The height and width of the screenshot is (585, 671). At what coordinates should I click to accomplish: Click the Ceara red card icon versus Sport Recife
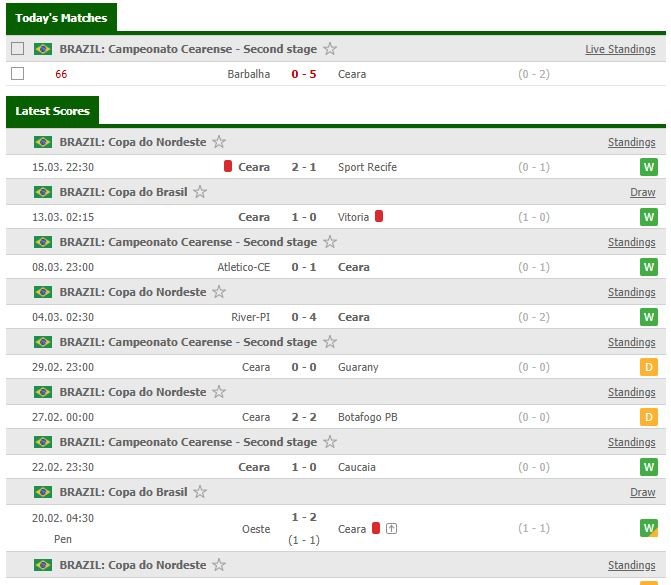228,166
